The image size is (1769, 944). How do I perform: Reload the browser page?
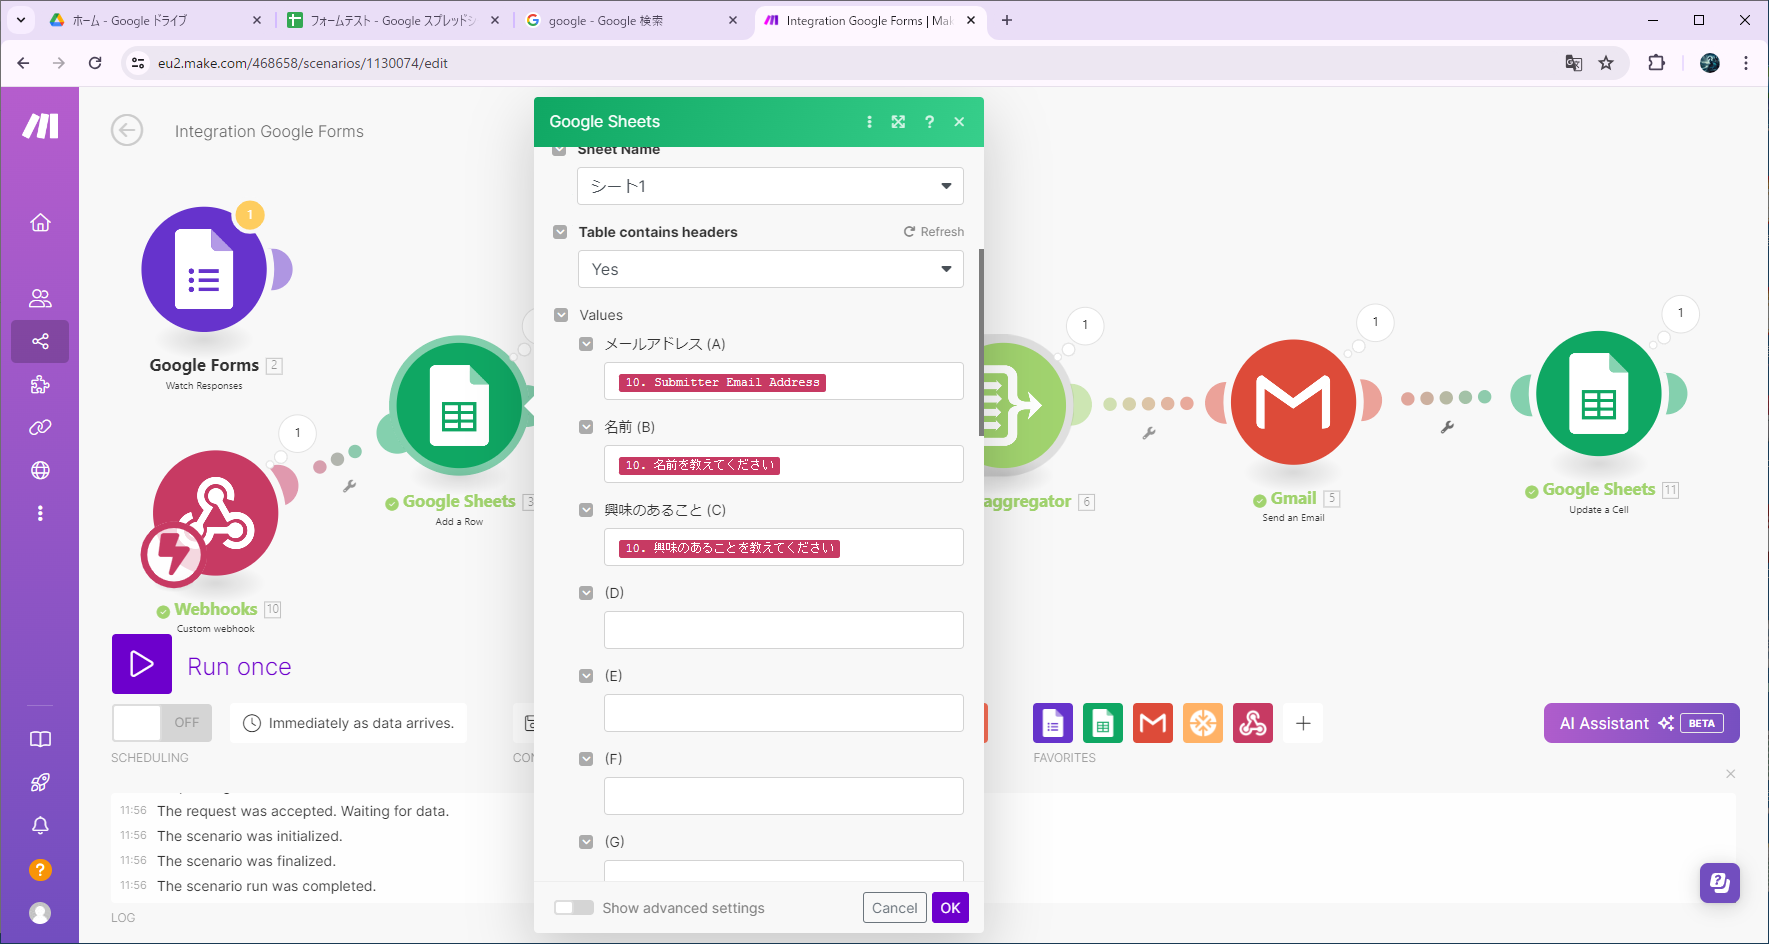coord(95,63)
